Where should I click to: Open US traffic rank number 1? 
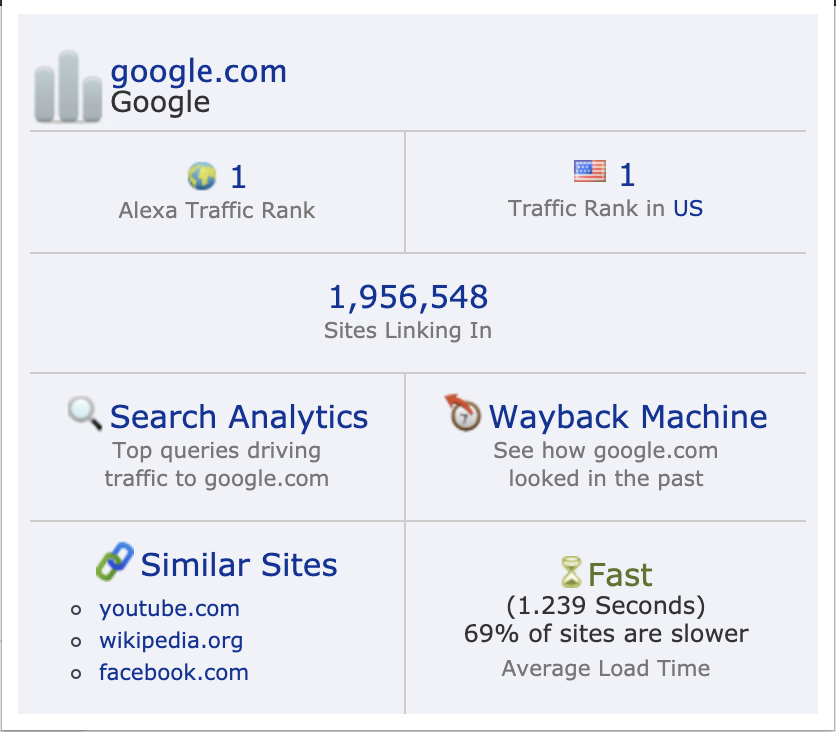click(627, 174)
